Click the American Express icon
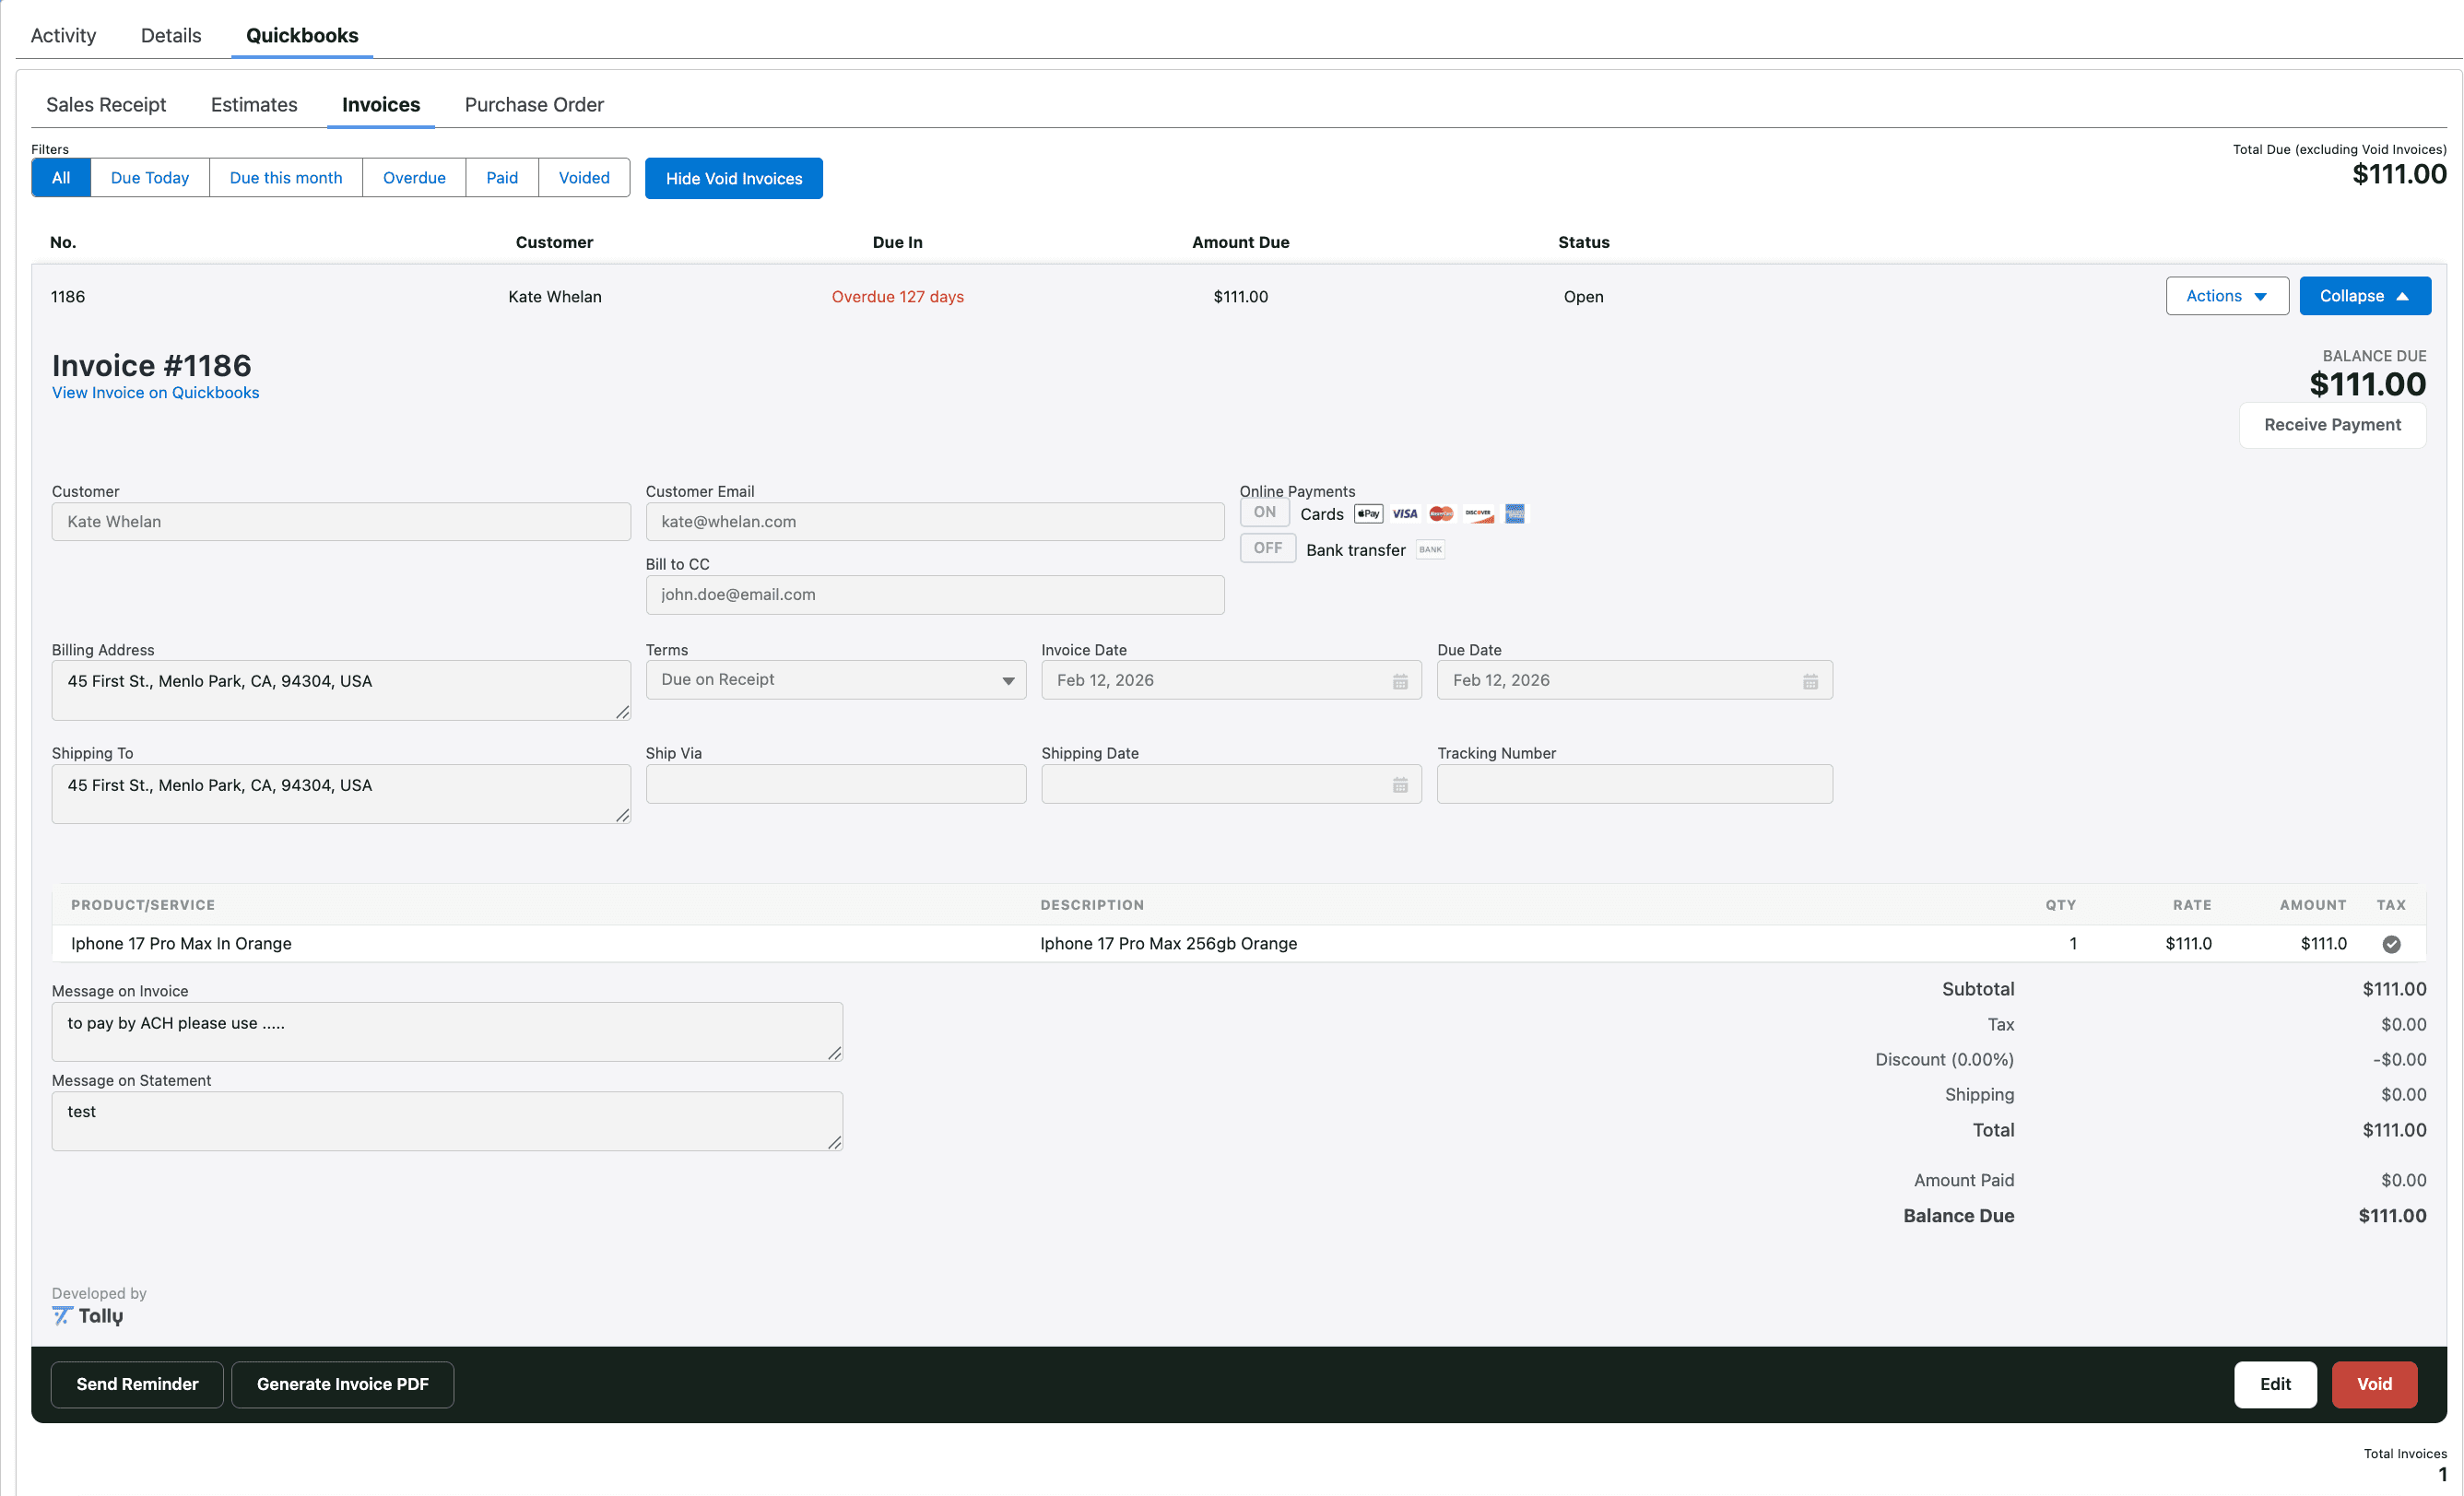Viewport: 2464px width, 1496px height. 1515,514
